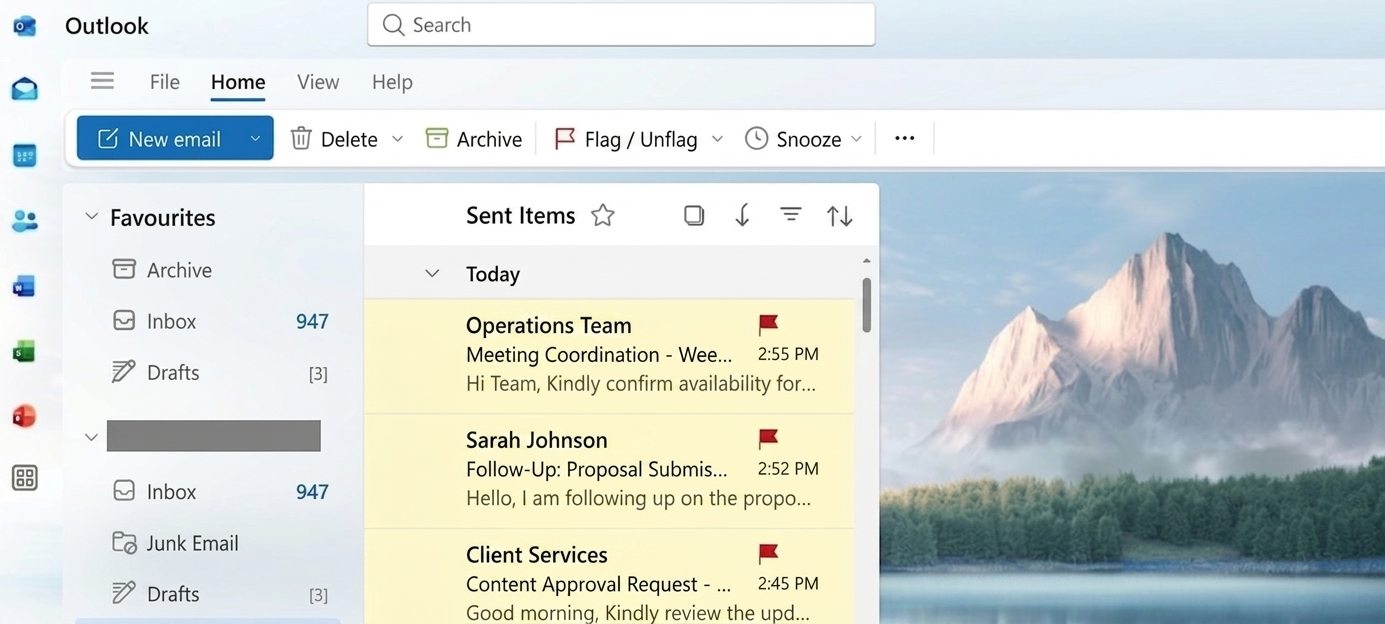Open the Flag / Unflag dropdown arrow

(x=717, y=139)
